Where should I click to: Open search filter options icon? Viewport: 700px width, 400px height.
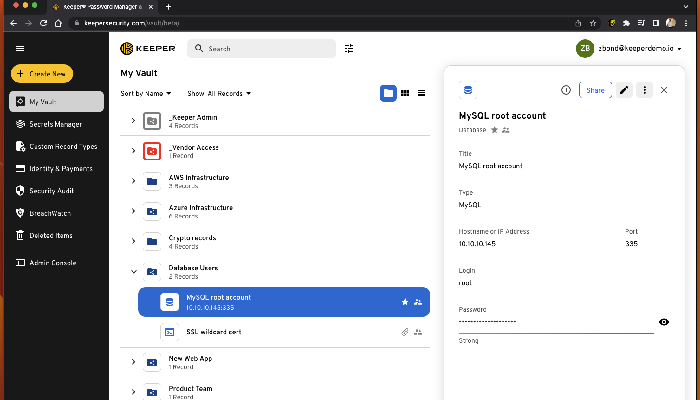pyautogui.click(x=349, y=48)
